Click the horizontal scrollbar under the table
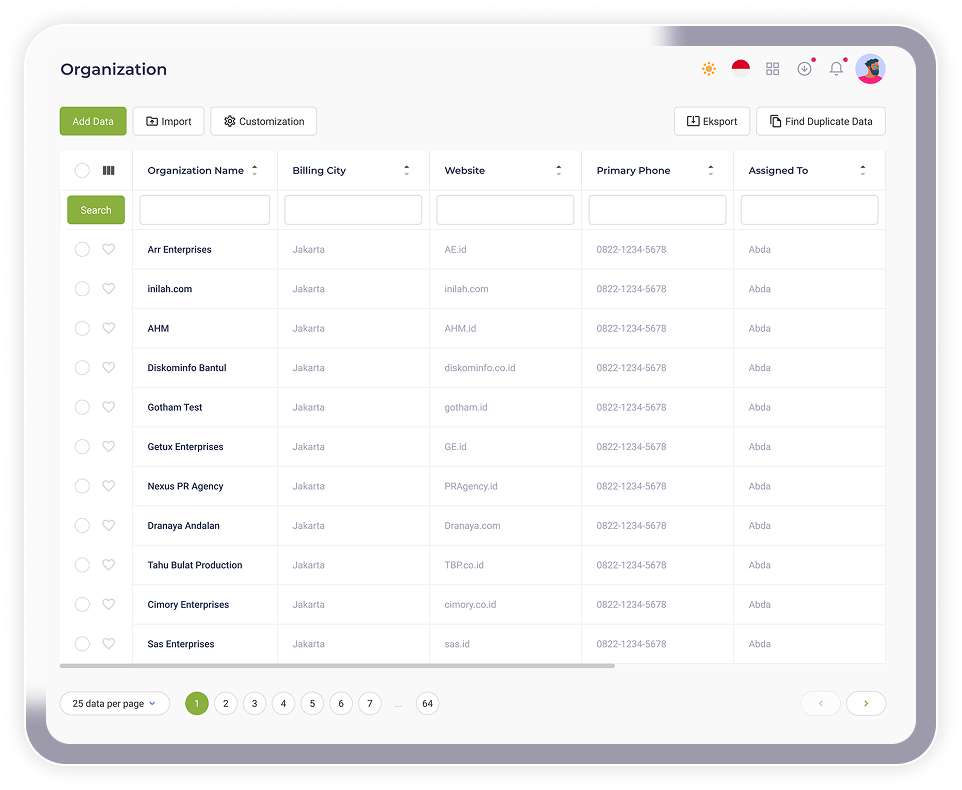Viewport: 962px width, 790px height. pyautogui.click(x=337, y=666)
